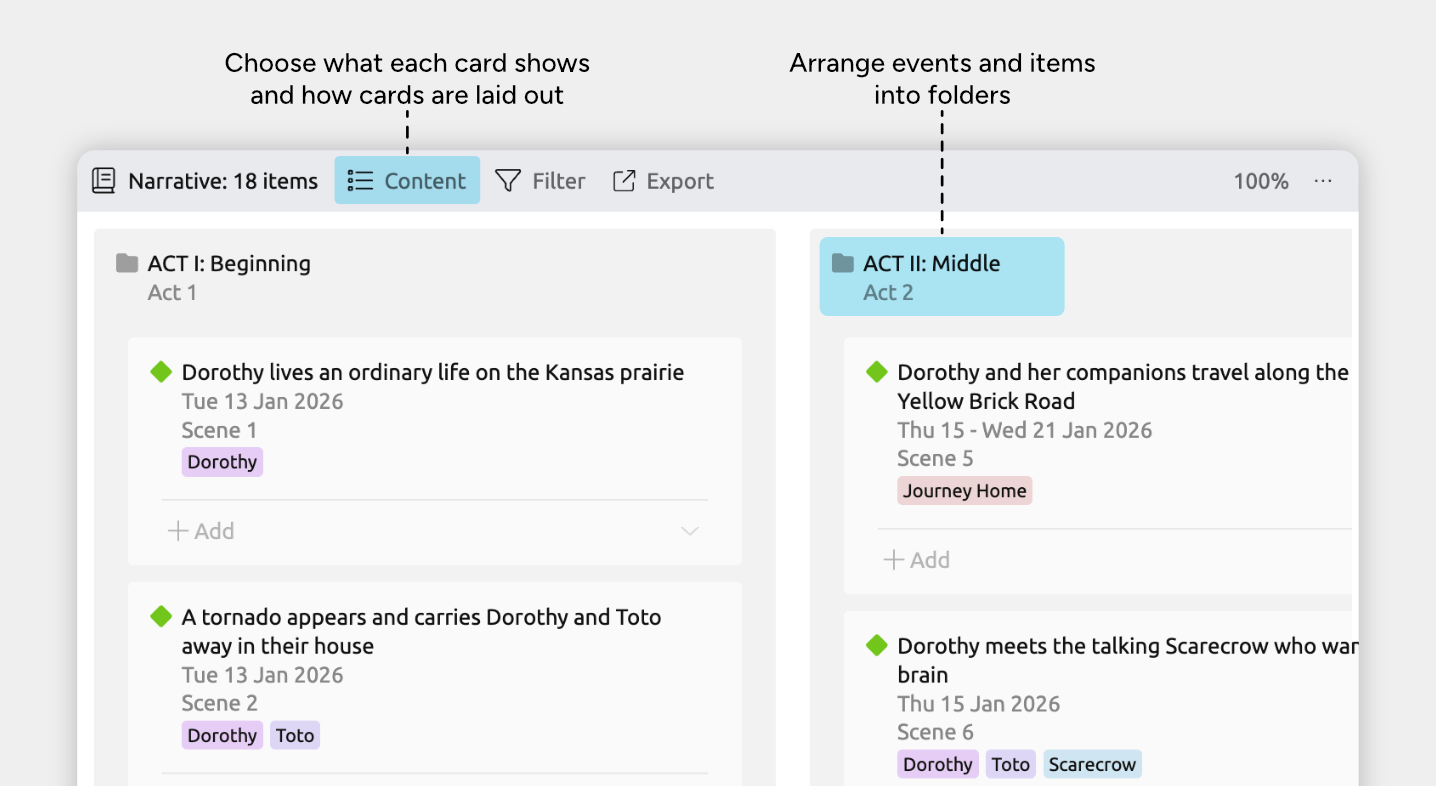
Task: Open the Filter menu
Action: pyautogui.click(x=540, y=181)
